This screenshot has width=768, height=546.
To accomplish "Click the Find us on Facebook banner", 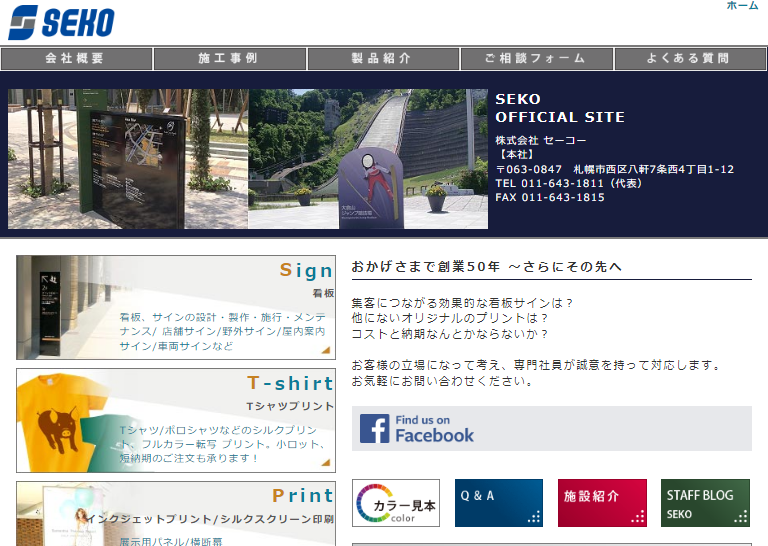I will click(x=551, y=428).
